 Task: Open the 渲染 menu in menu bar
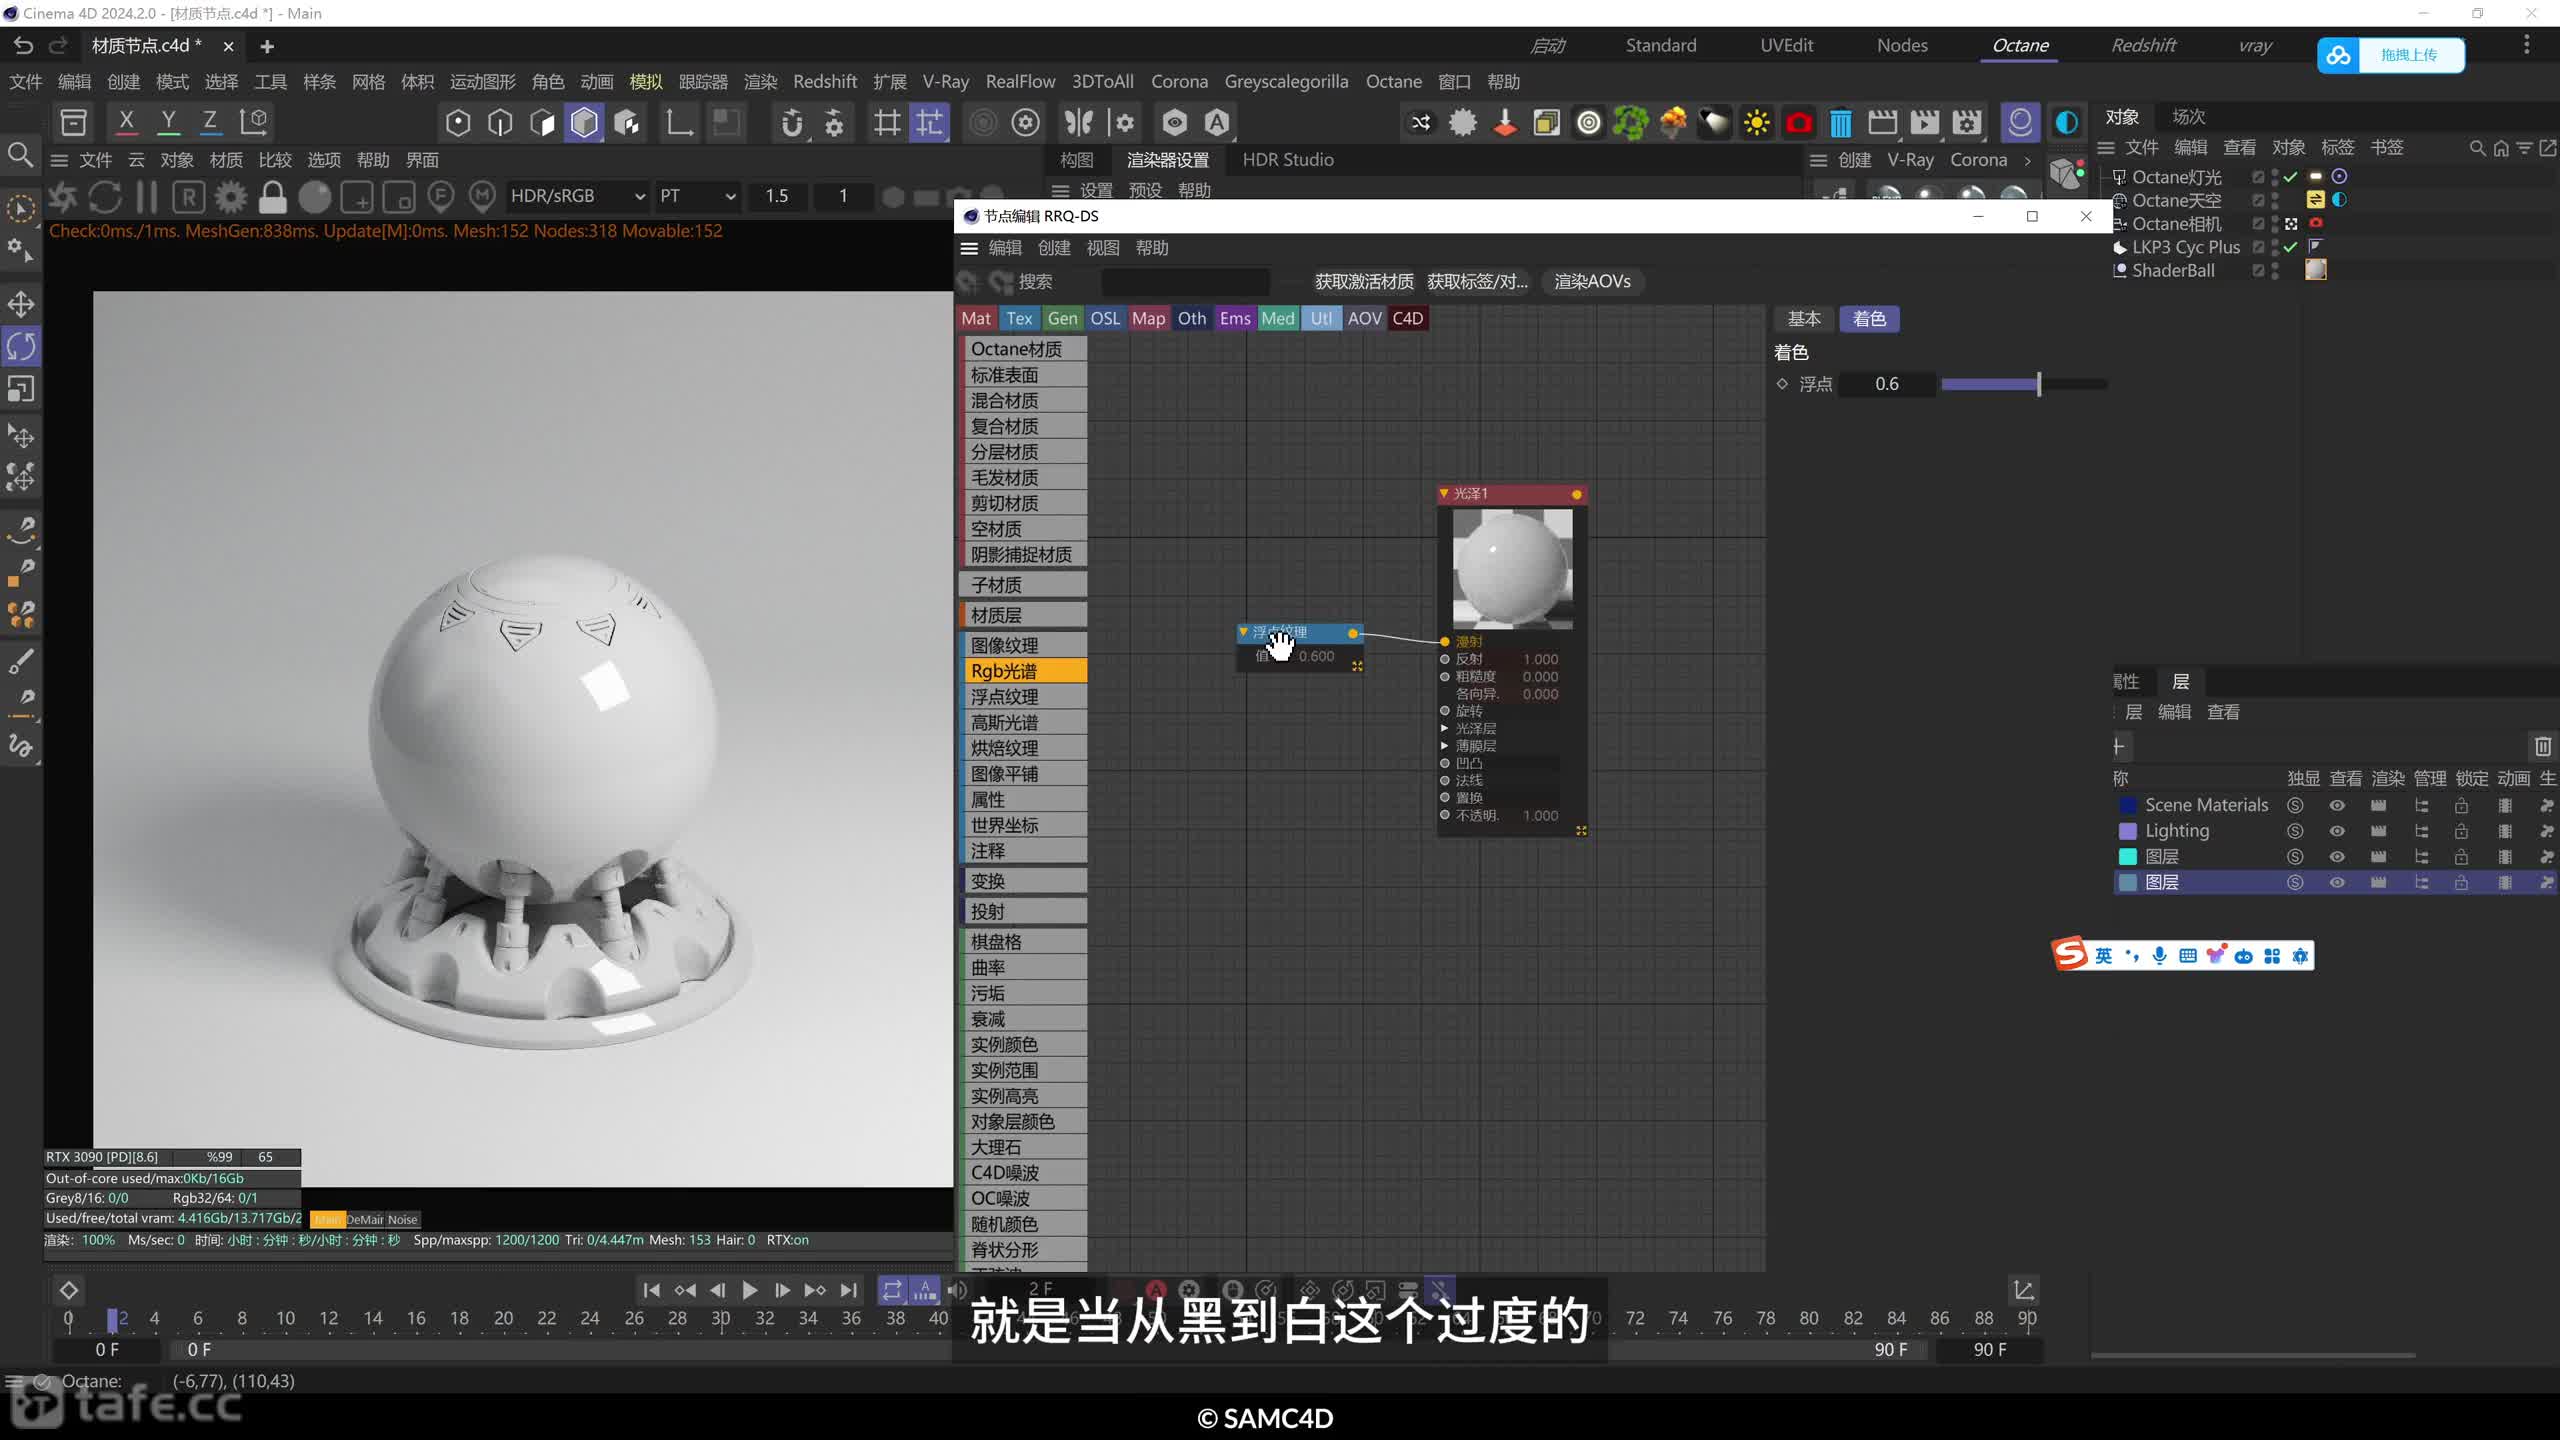point(760,82)
